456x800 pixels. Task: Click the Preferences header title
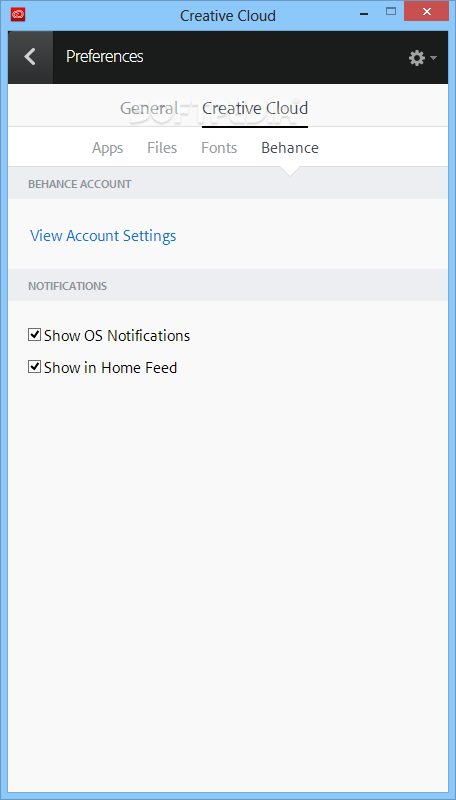[x=105, y=56]
